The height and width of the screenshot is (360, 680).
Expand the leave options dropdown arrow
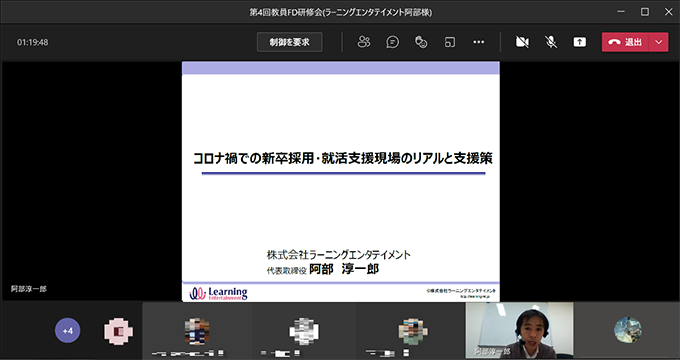click(659, 42)
